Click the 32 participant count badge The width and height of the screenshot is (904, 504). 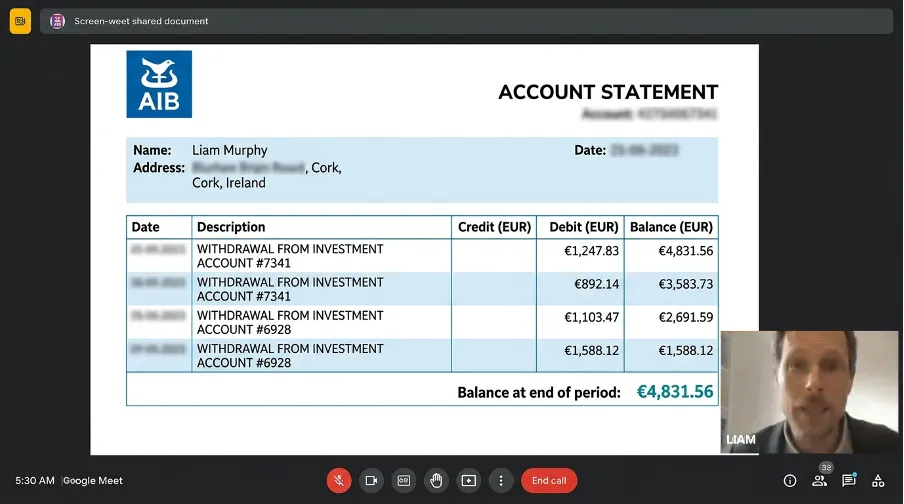(x=827, y=468)
